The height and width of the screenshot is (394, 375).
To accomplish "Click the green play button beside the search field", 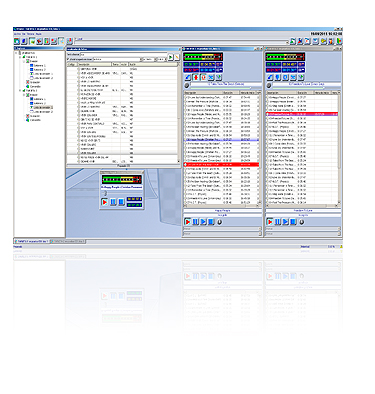I will 170,57.
